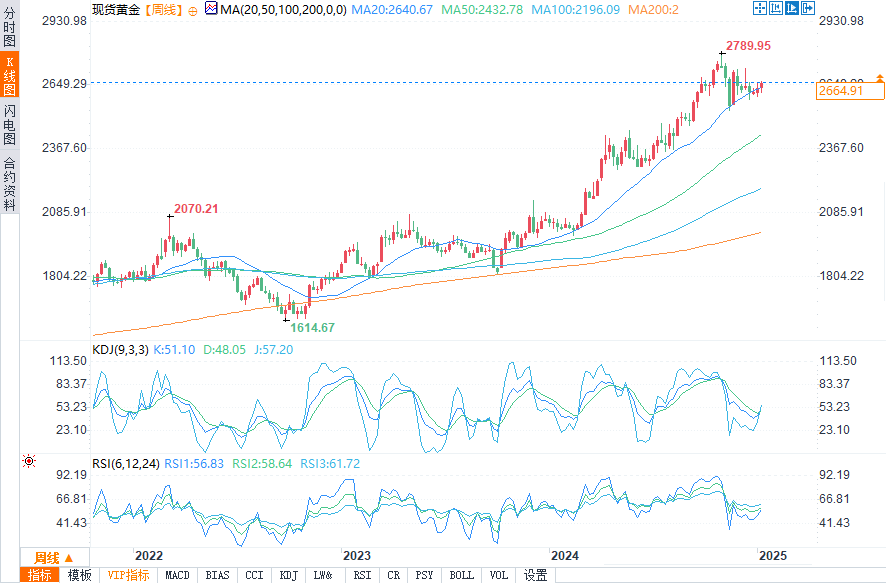Viewport: 886px width, 583px height.
Task: Click the MA indicator chart icon
Action: pyautogui.click(x=210, y=9)
